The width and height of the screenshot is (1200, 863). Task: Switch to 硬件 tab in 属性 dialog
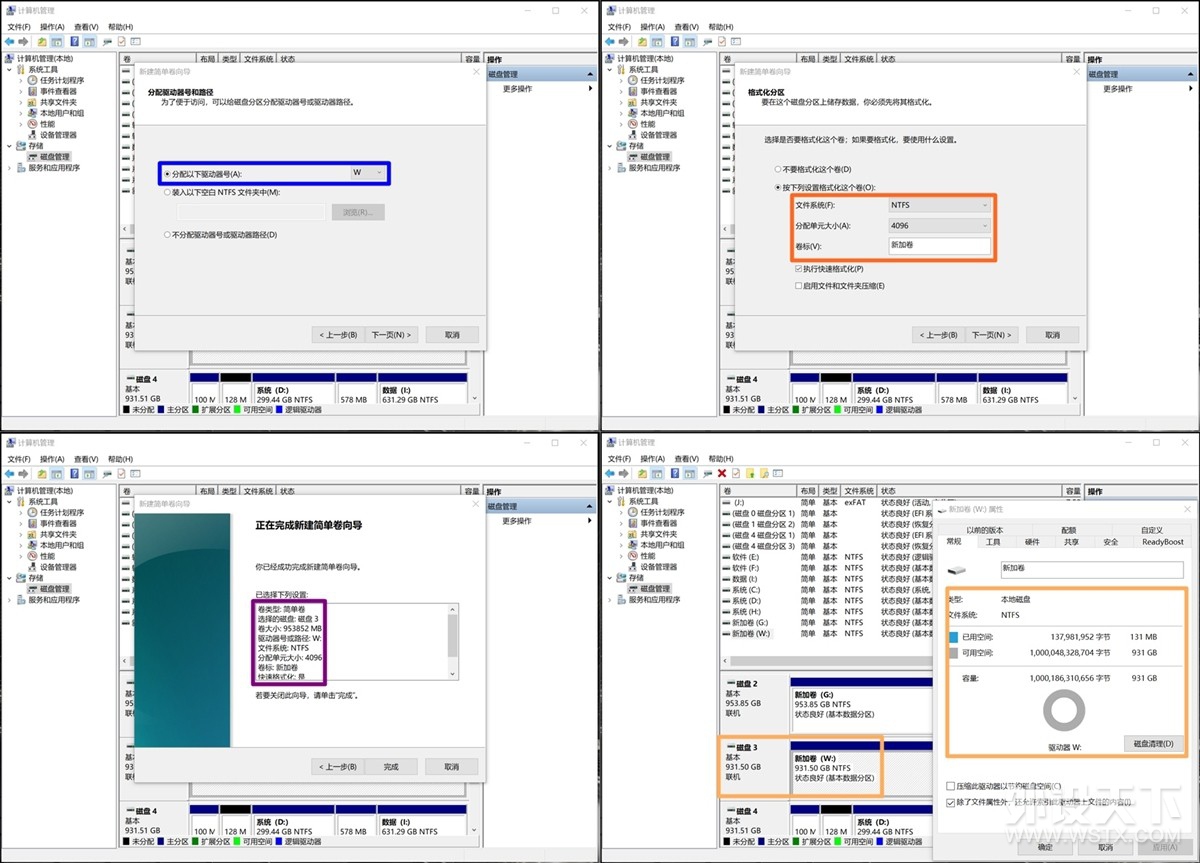[1032, 542]
